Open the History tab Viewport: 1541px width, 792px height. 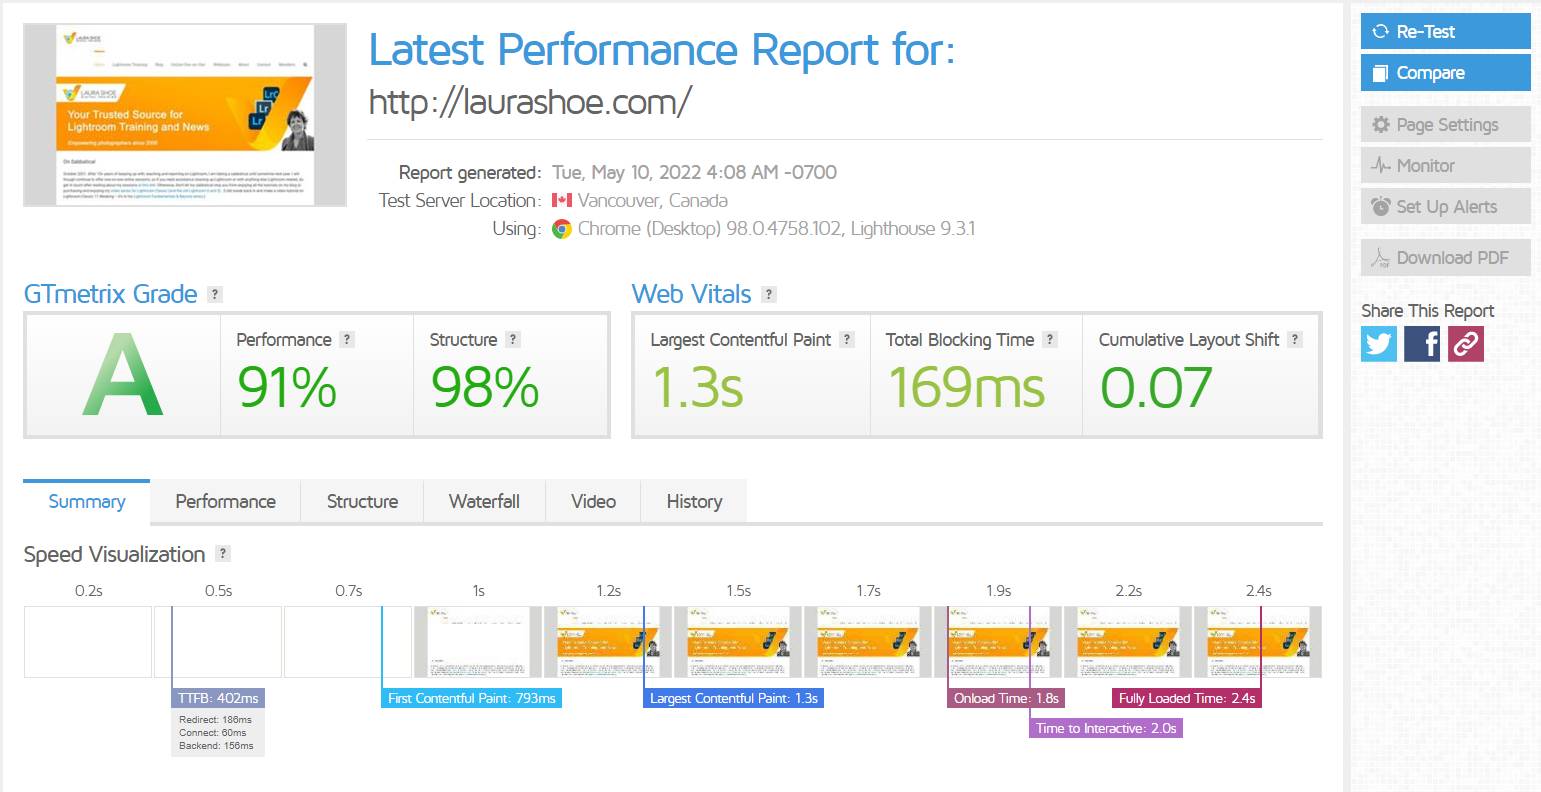[x=694, y=501]
